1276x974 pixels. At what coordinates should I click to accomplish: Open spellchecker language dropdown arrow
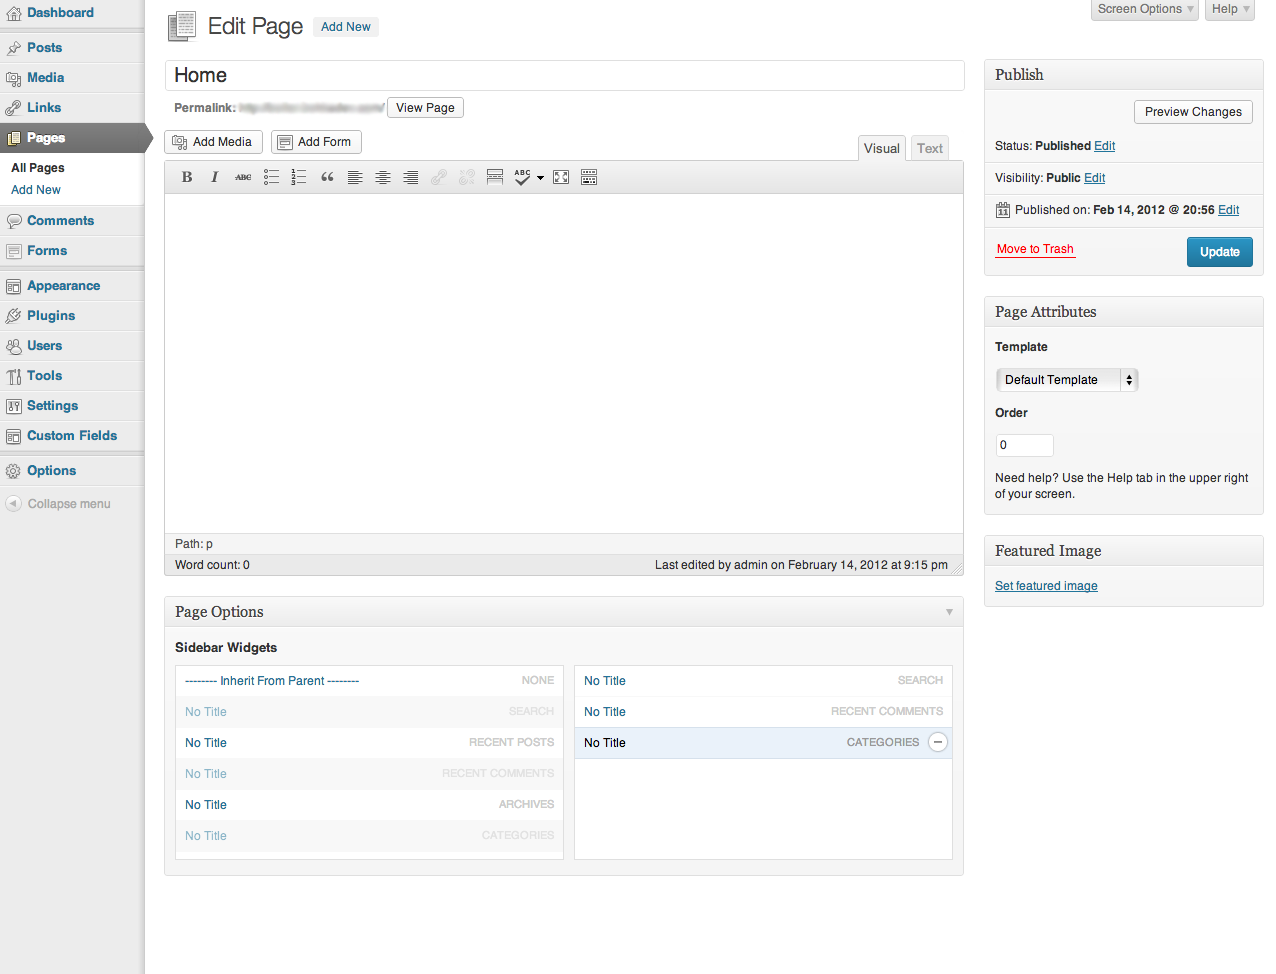541,178
